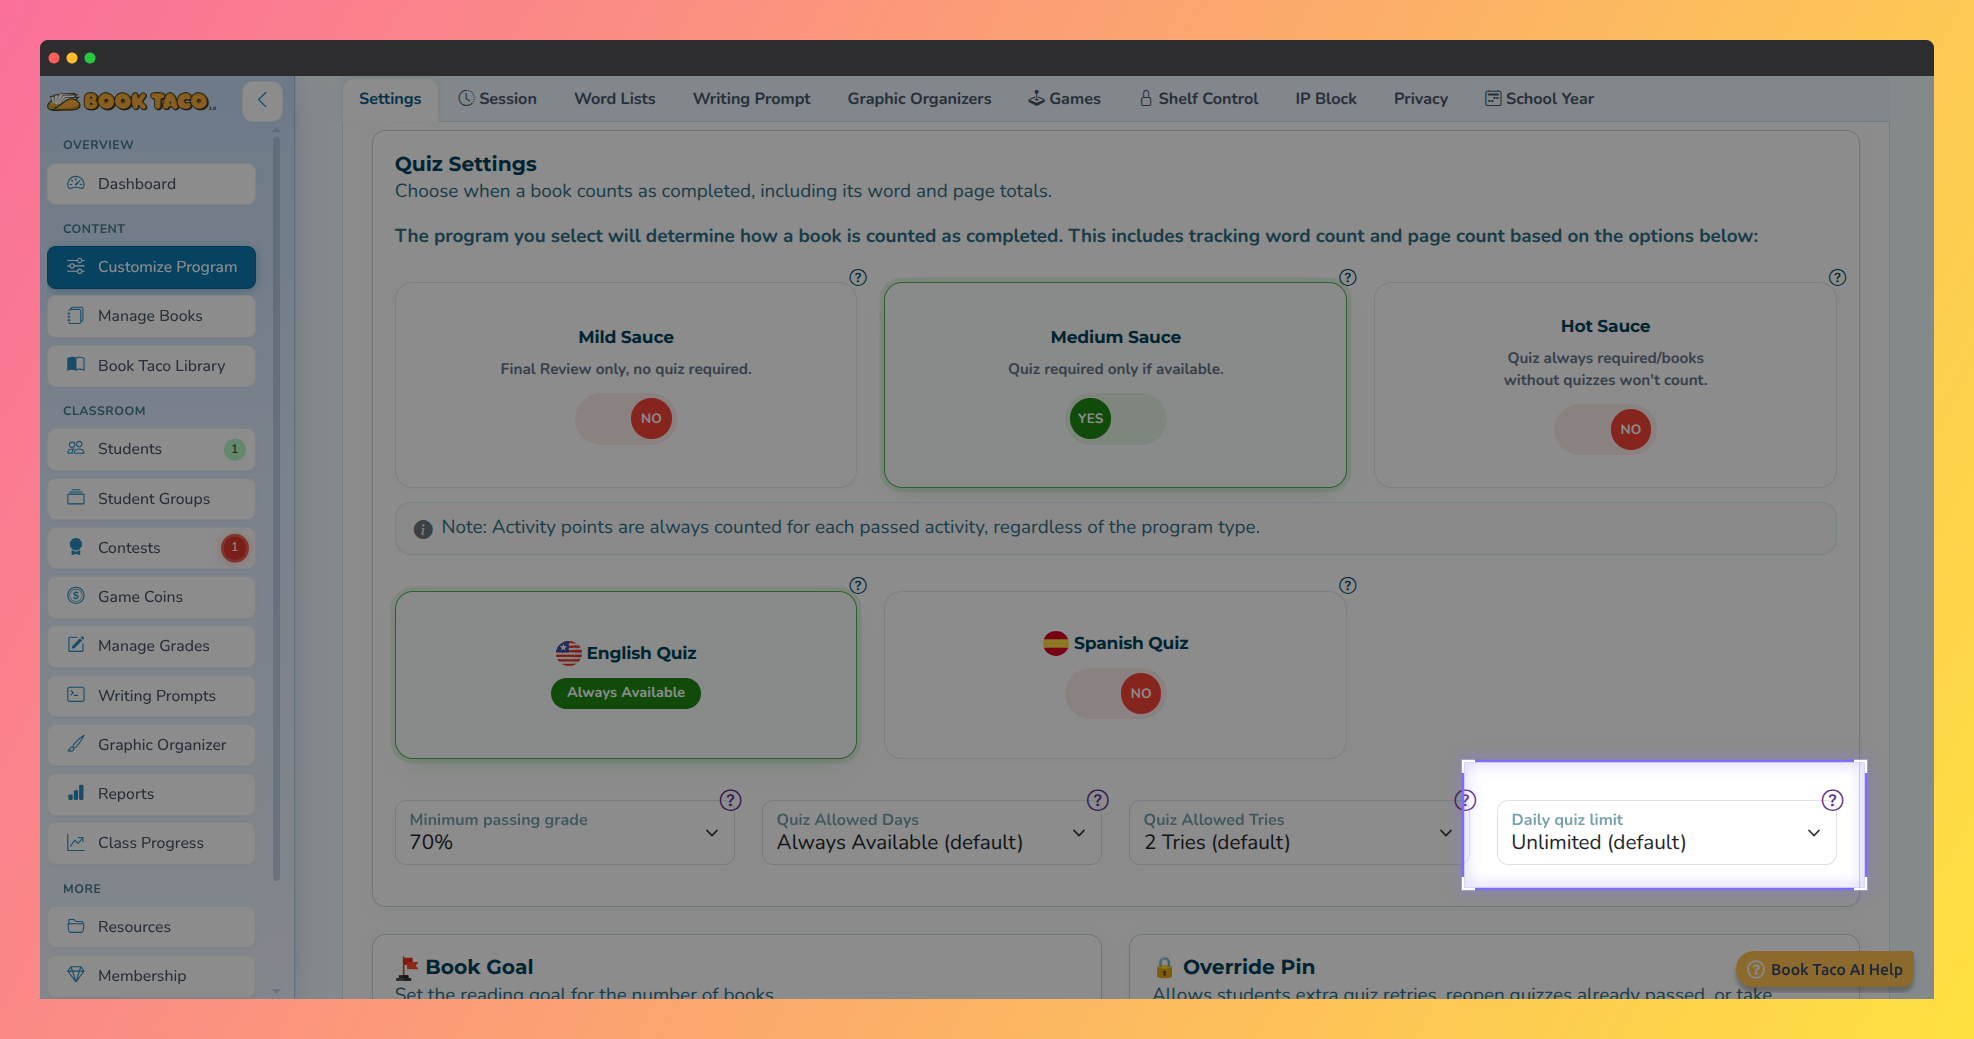Open help icon for Spanish Quiz
This screenshot has height=1039, width=1974.
pyautogui.click(x=1348, y=586)
